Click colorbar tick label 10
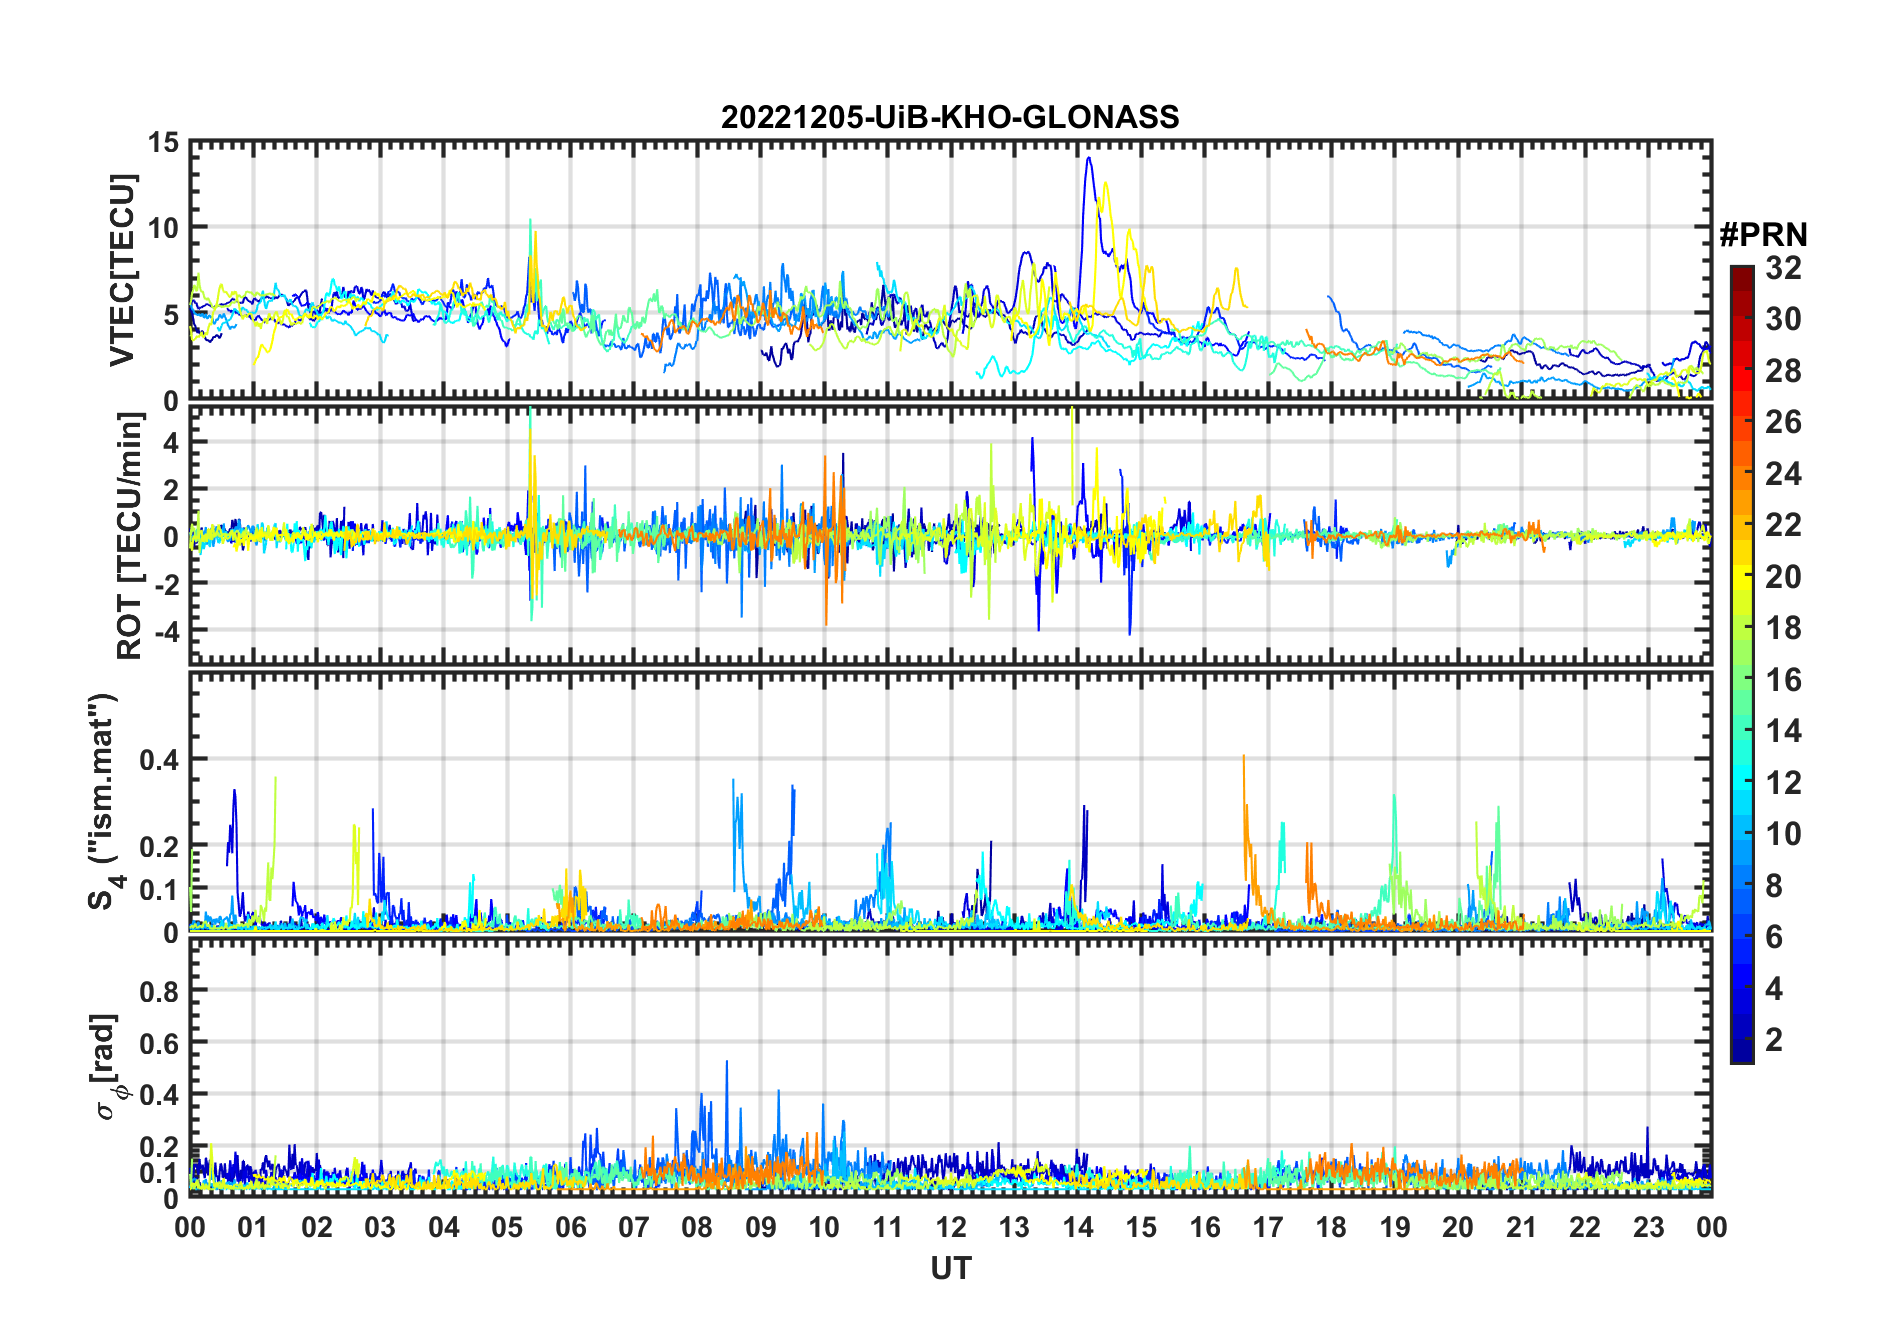Viewport: 1902px width, 1330px height. pyautogui.click(x=1783, y=834)
